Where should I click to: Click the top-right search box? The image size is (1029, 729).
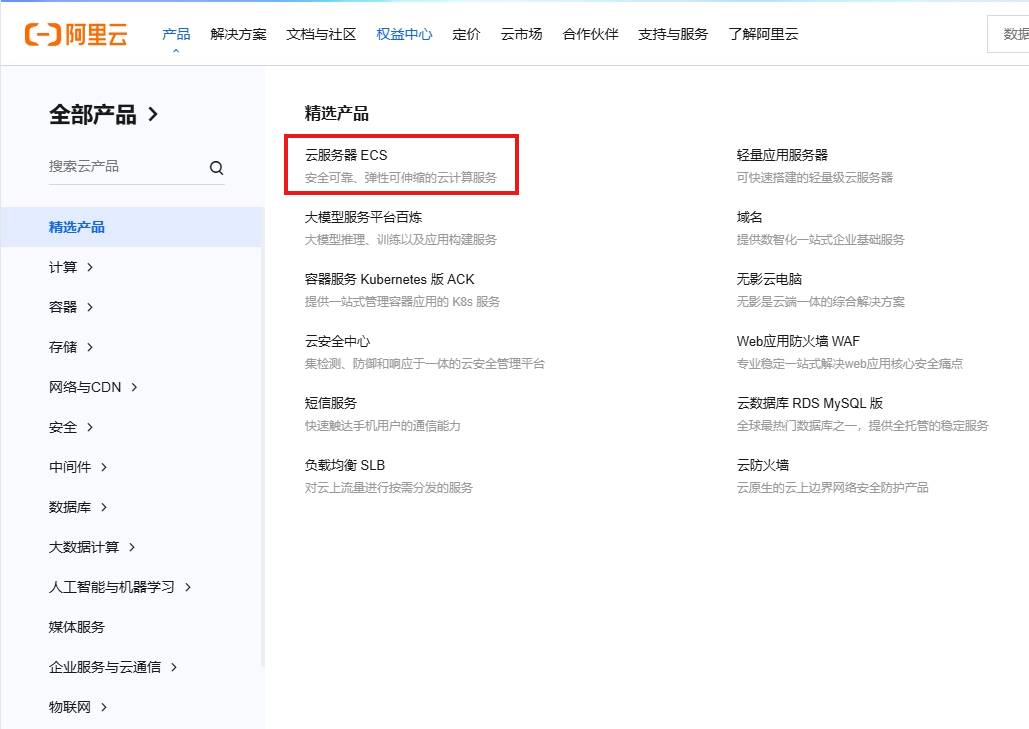1008,34
